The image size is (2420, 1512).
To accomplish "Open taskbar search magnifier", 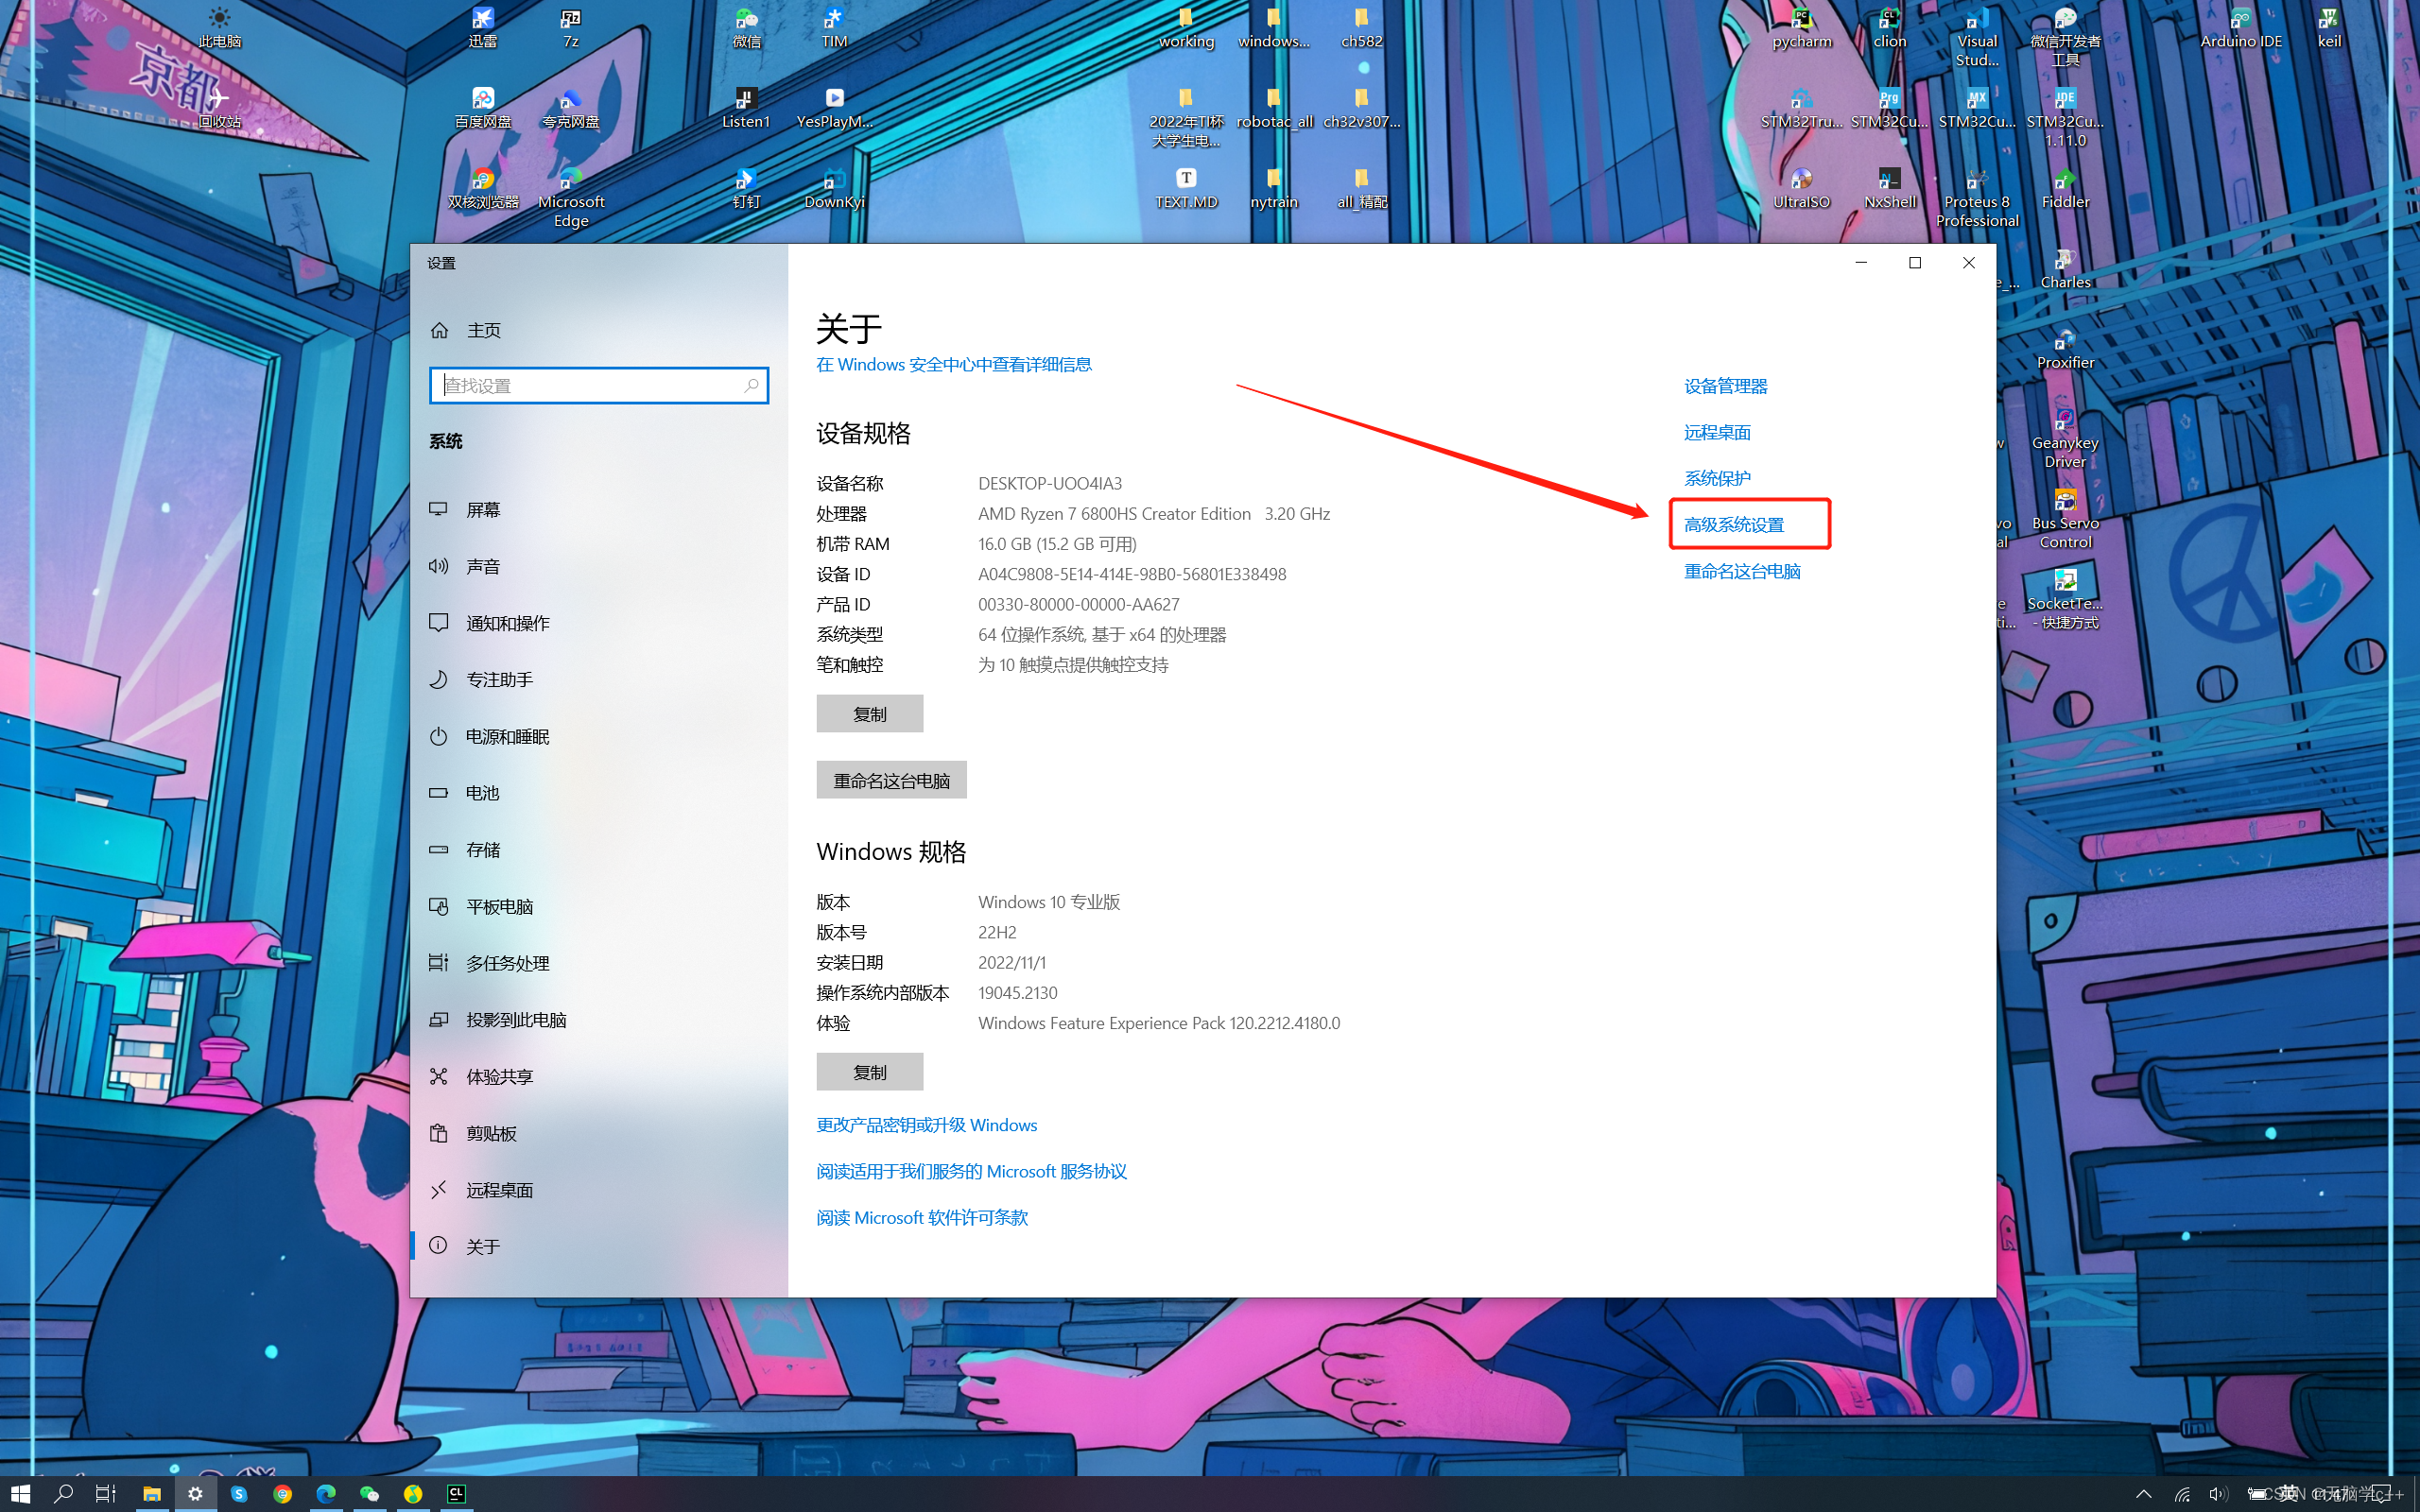I will [64, 1493].
